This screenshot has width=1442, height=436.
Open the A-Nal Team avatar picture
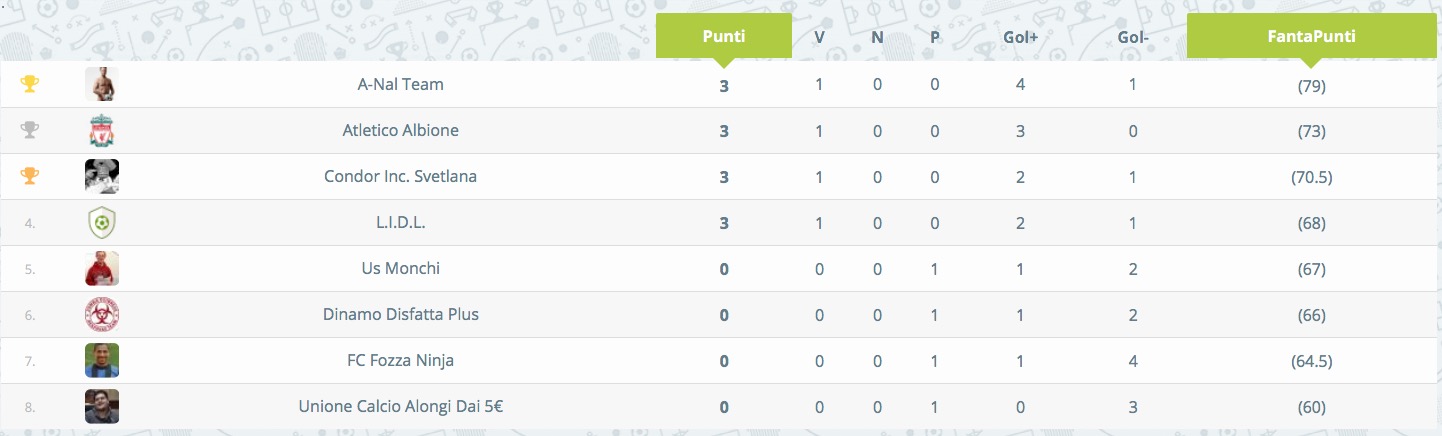(x=102, y=84)
